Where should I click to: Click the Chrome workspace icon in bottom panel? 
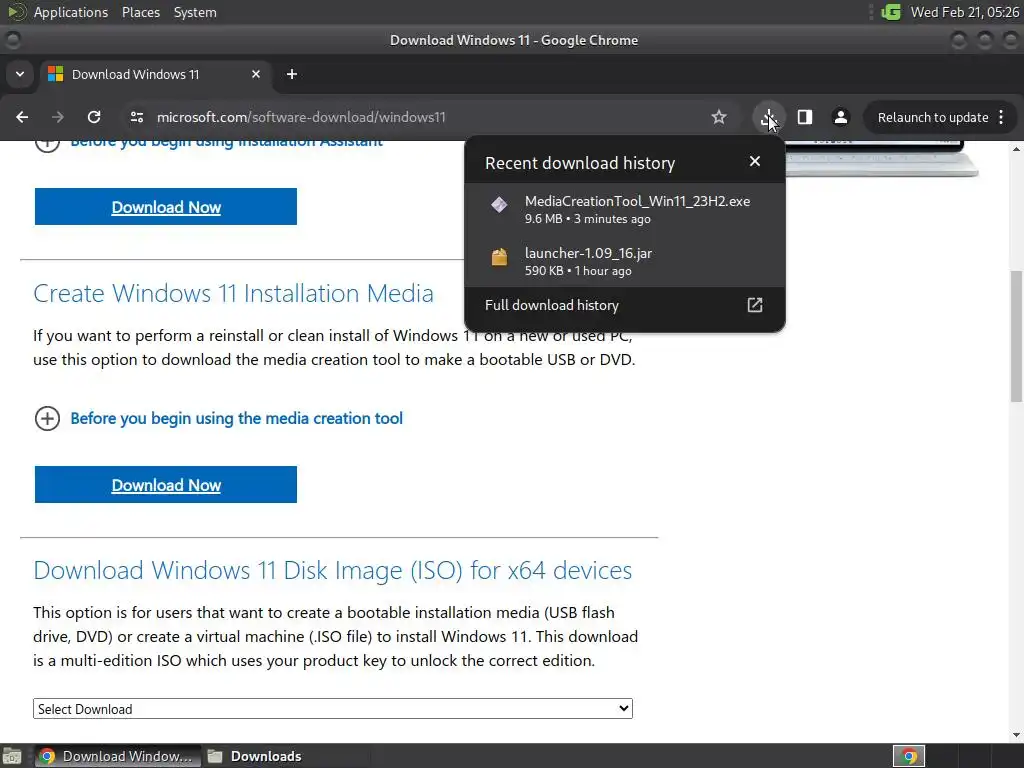coord(908,756)
